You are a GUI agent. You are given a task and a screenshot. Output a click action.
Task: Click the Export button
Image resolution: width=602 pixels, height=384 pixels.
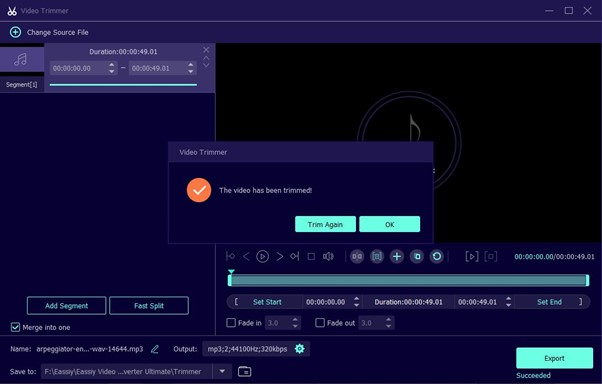pos(554,358)
